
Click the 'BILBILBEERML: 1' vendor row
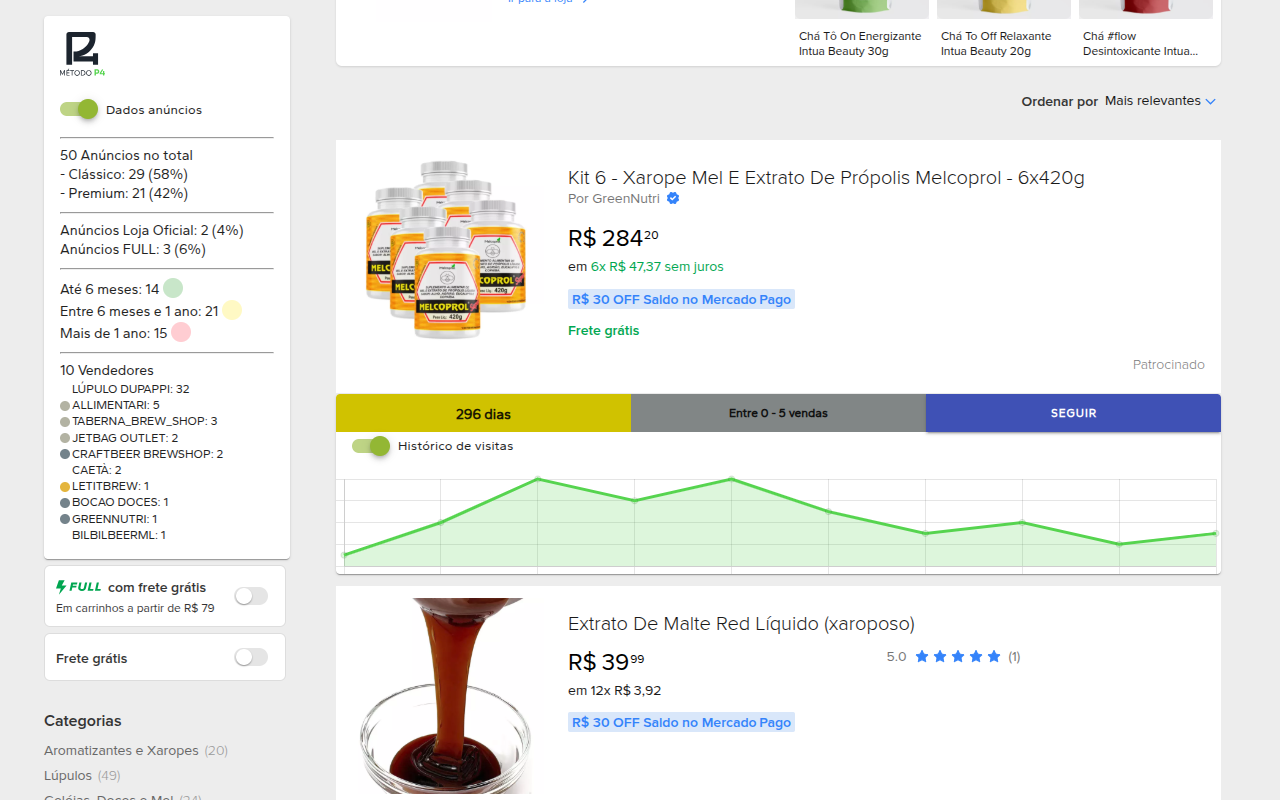point(119,535)
